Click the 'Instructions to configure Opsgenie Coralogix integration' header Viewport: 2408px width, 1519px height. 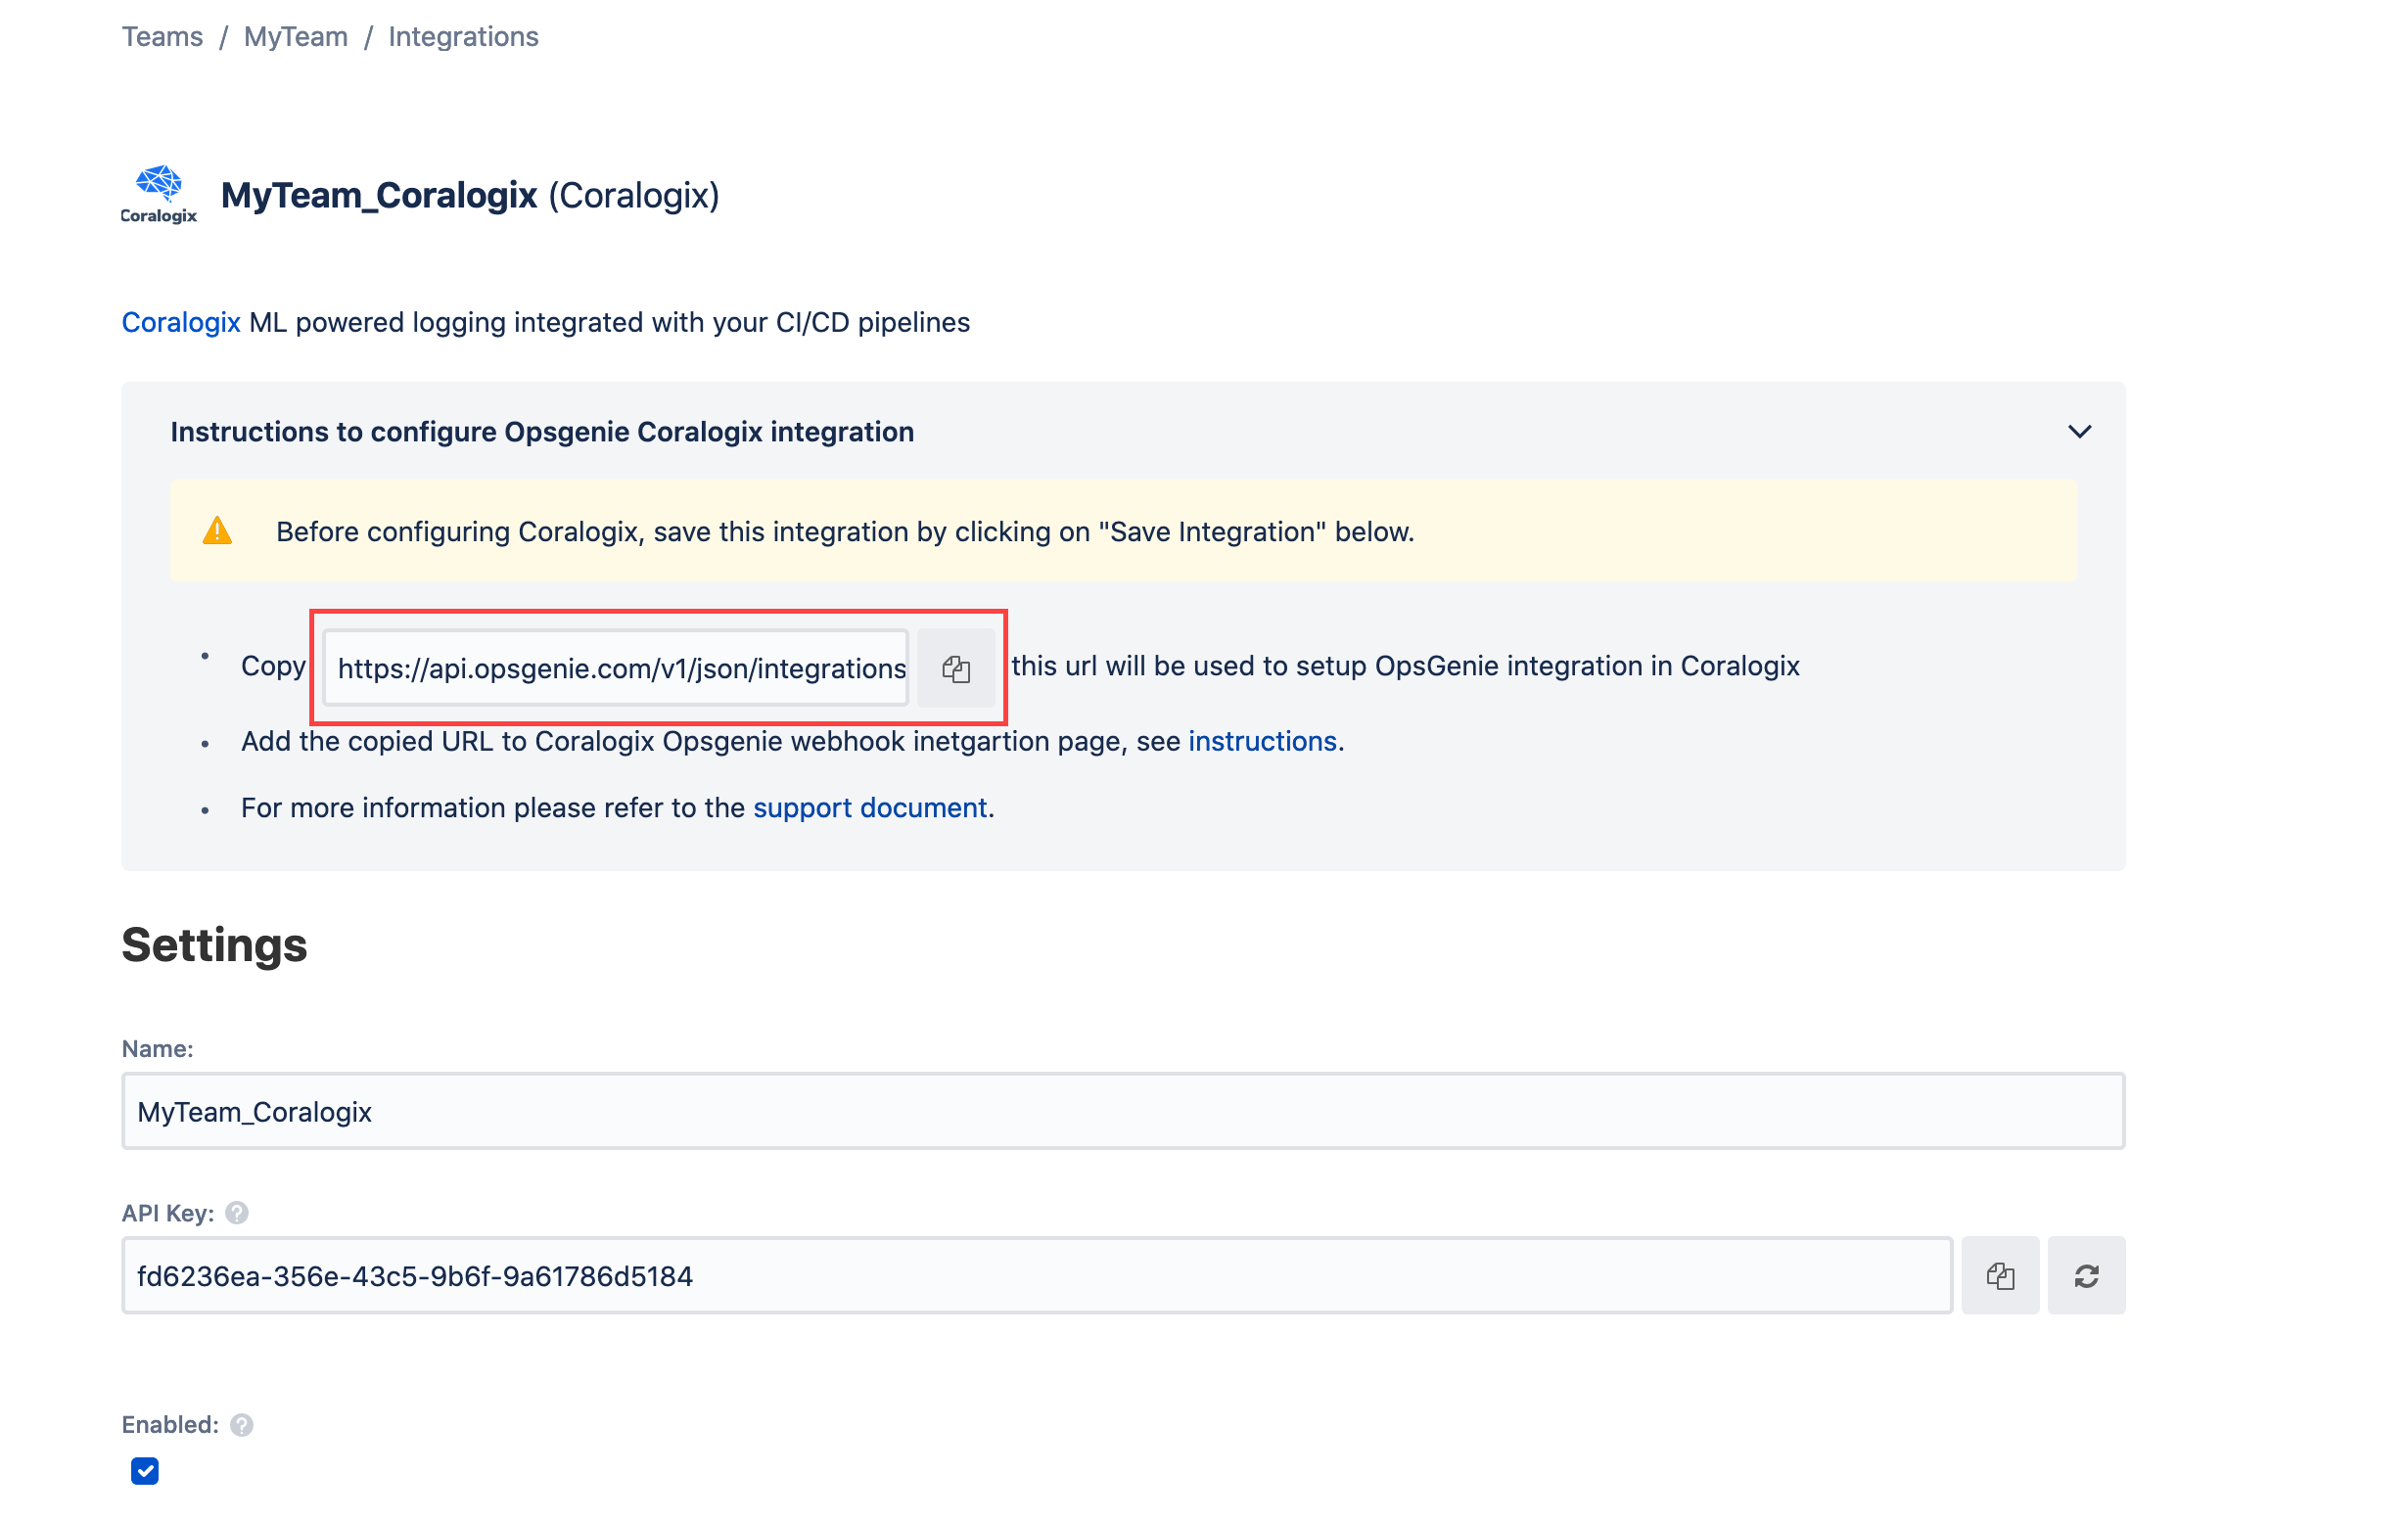(542, 432)
